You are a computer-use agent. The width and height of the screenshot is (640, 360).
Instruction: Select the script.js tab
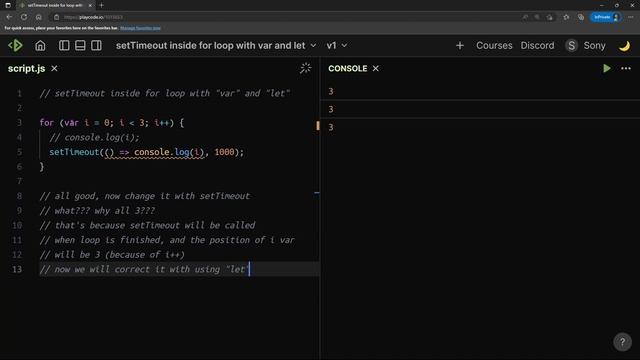click(27, 69)
